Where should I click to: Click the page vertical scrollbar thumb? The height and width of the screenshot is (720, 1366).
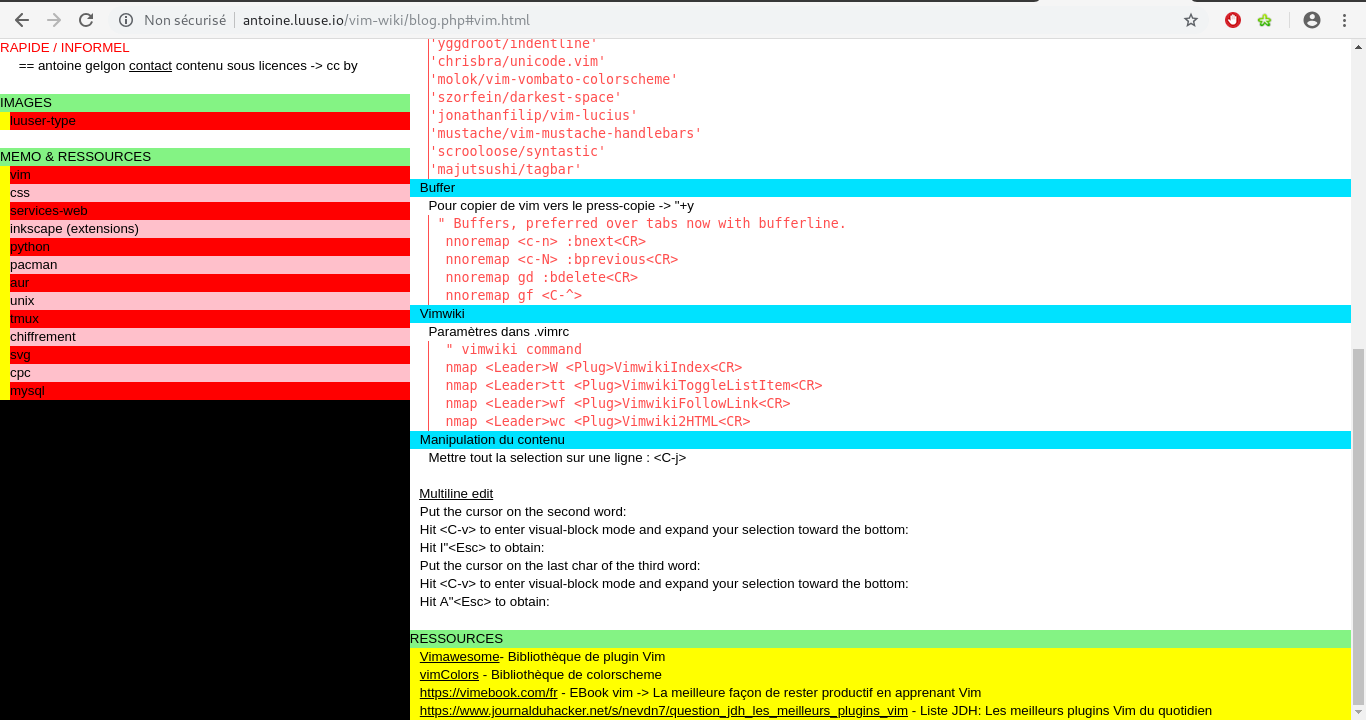click(x=1358, y=530)
